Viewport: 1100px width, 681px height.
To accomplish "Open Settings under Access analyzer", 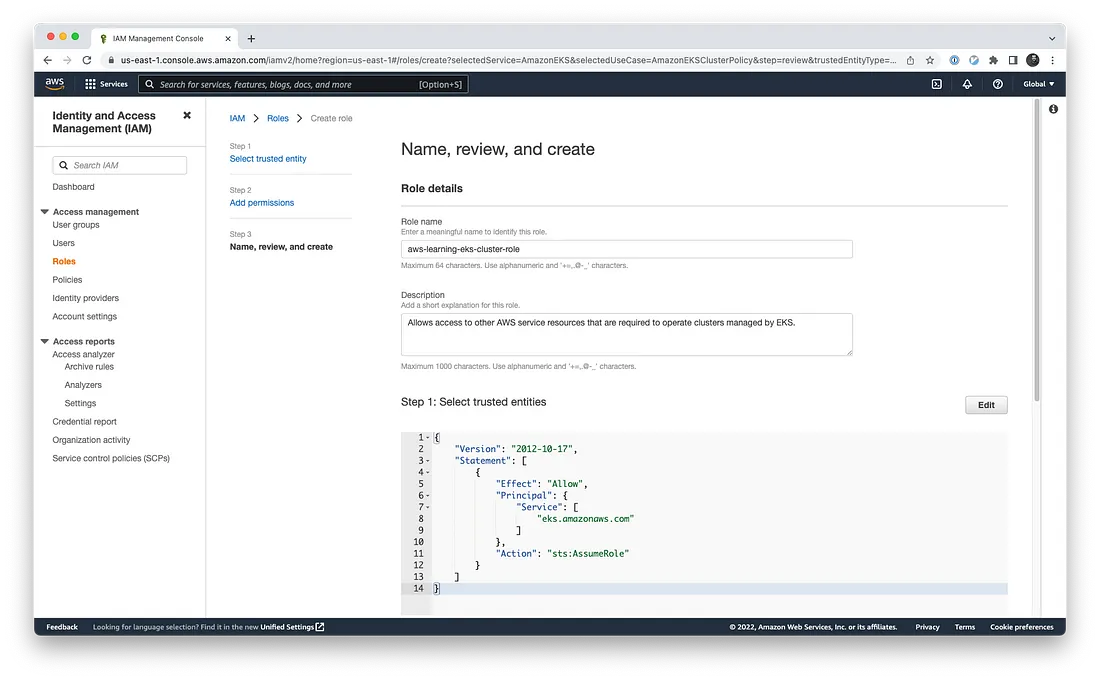I will [x=80, y=403].
